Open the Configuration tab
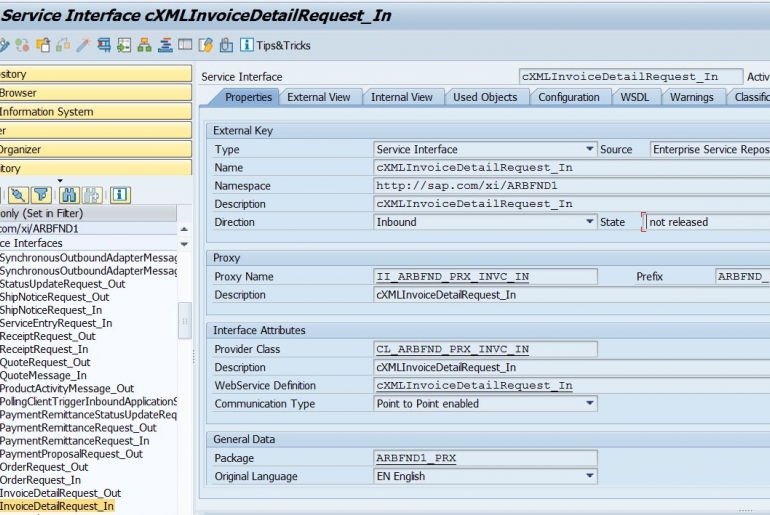Screen dimensions: 770x515 click(569, 97)
